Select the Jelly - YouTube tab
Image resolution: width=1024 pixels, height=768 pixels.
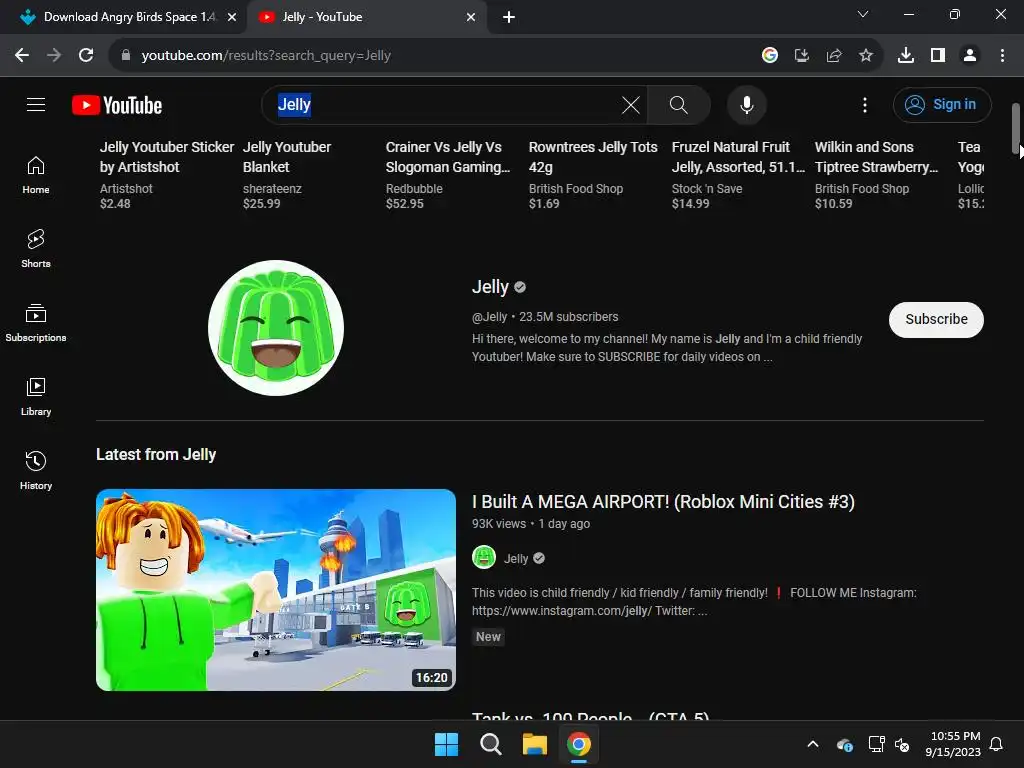click(x=366, y=17)
